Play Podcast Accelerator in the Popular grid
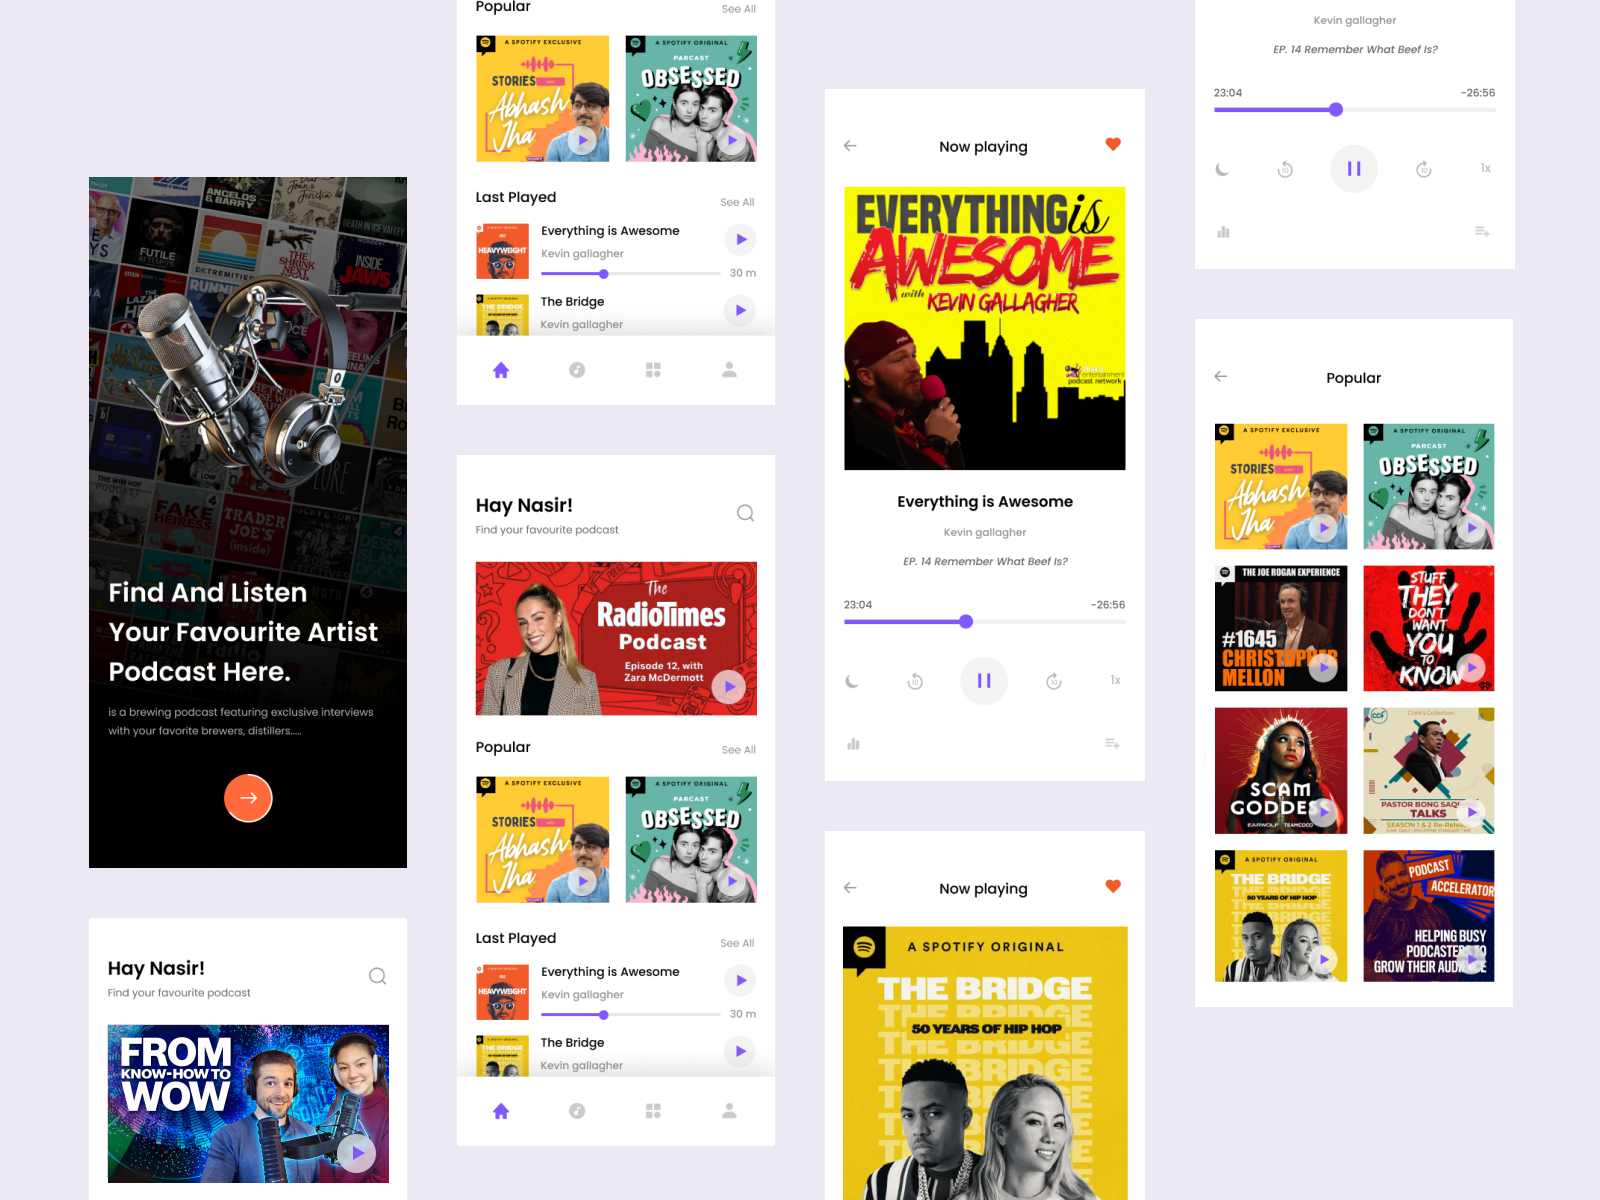 click(1472, 960)
